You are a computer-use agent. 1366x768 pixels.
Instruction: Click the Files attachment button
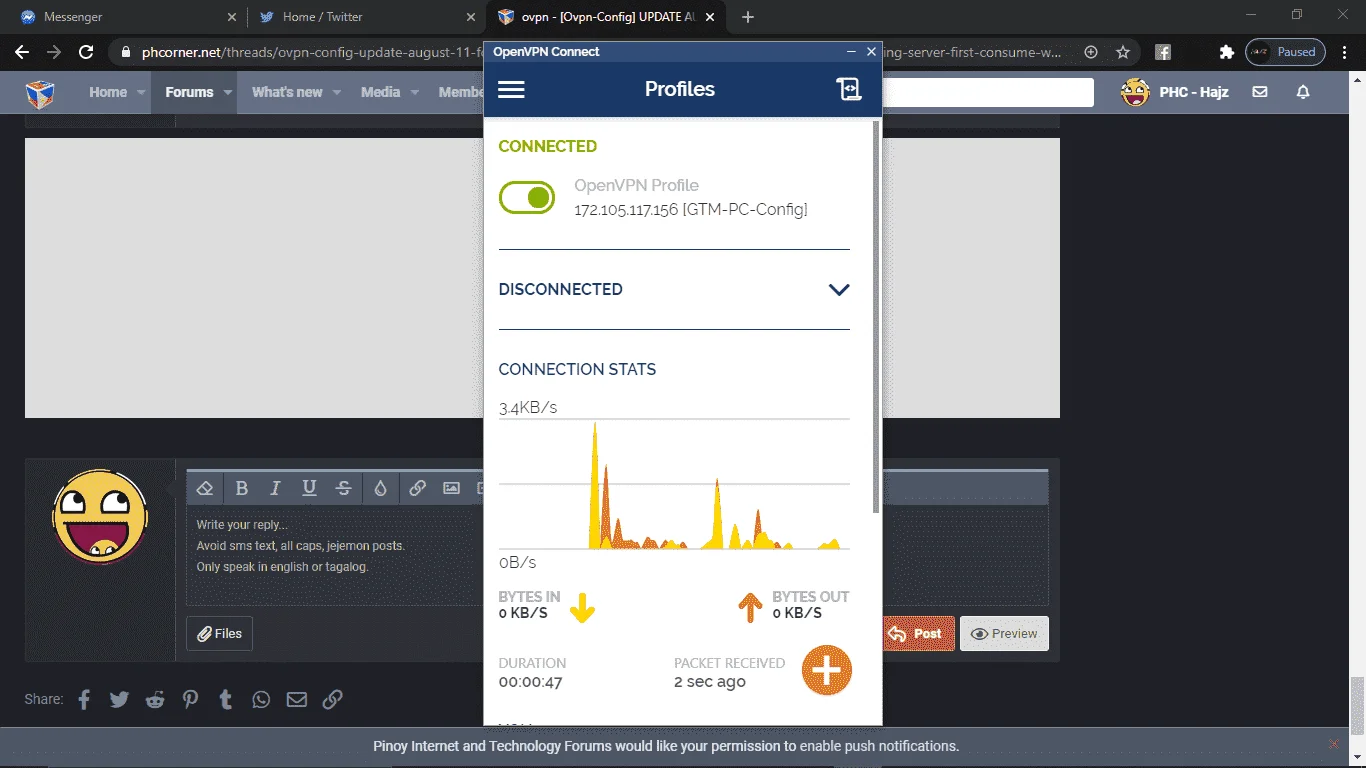coord(219,634)
